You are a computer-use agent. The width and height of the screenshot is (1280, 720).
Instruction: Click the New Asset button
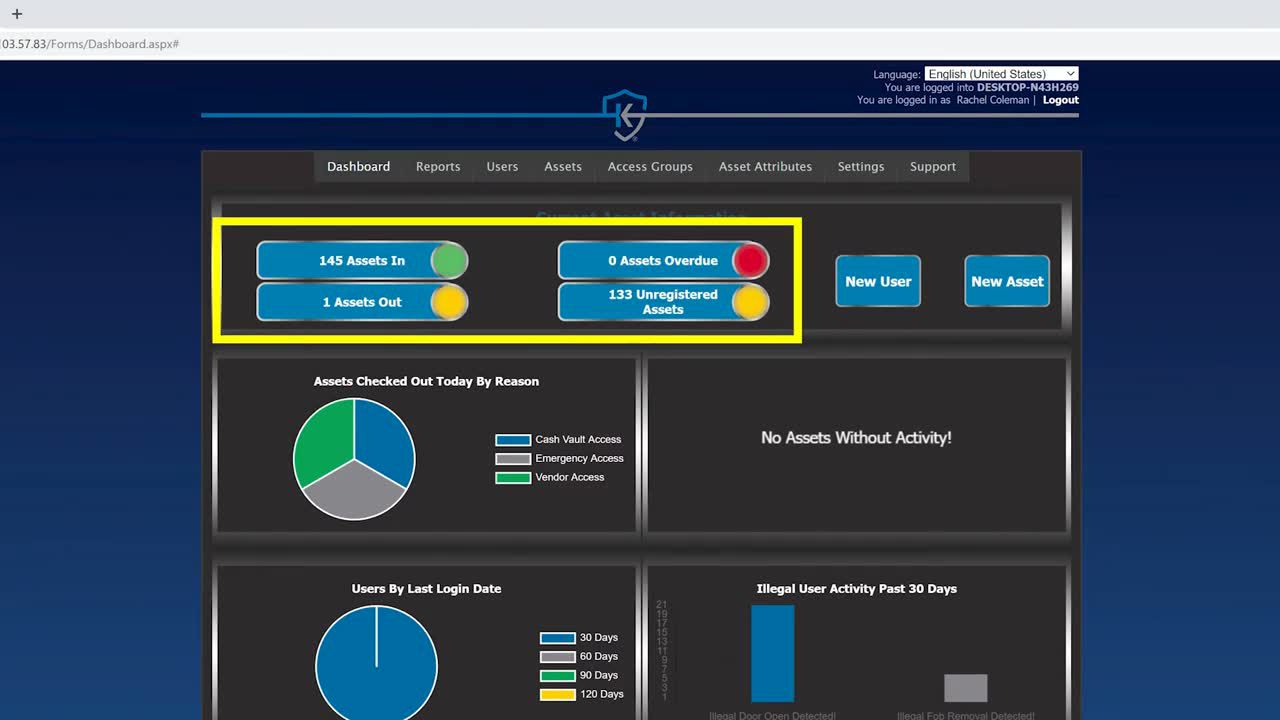point(1006,281)
